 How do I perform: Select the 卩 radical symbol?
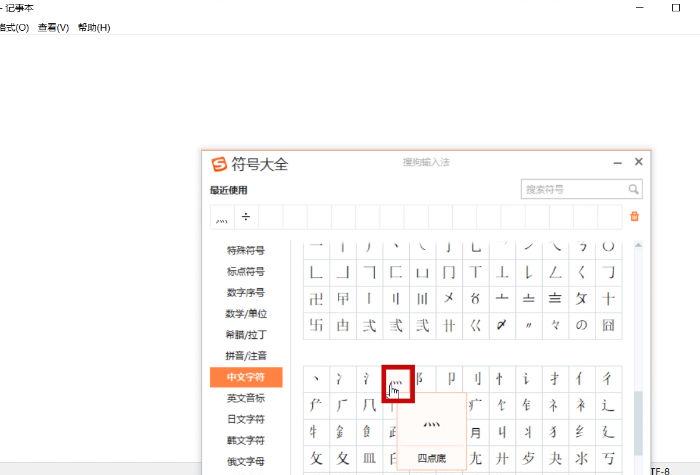pyautogui.click(x=449, y=379)
